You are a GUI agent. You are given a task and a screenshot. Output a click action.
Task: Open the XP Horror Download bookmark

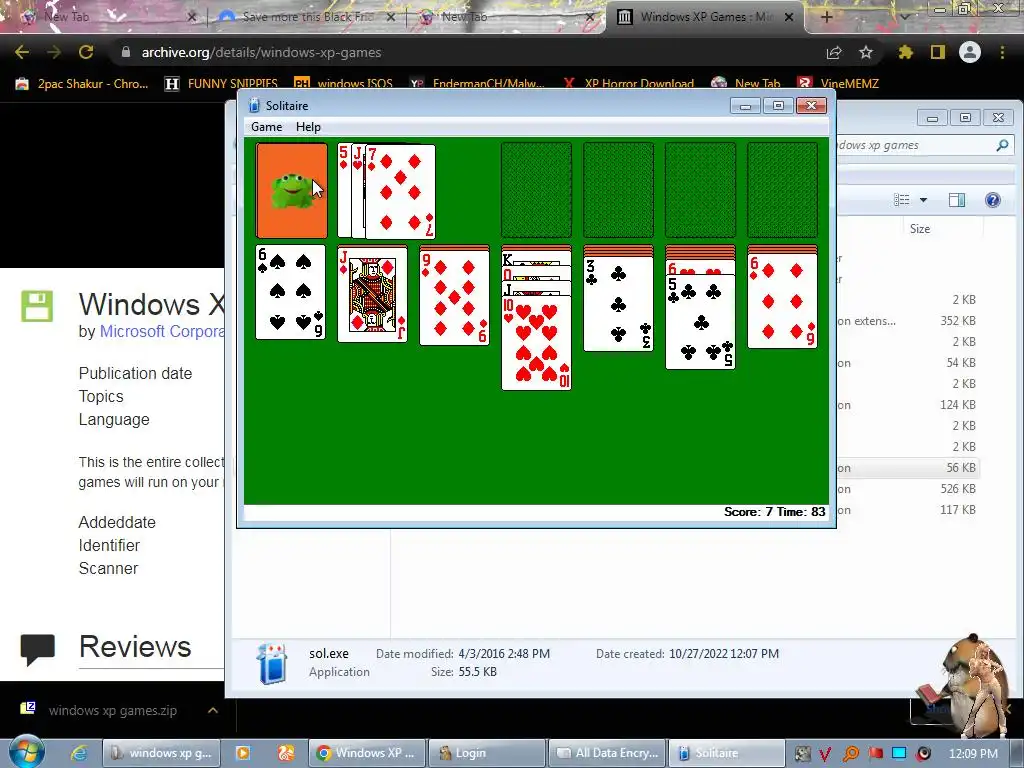[628, 84]
